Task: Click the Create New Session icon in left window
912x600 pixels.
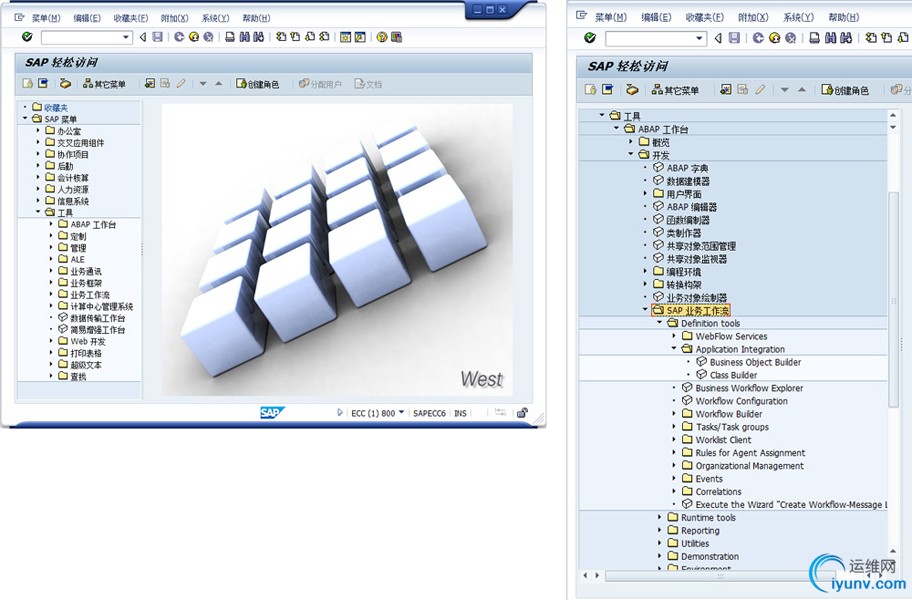Action: [x=345, y=37]
